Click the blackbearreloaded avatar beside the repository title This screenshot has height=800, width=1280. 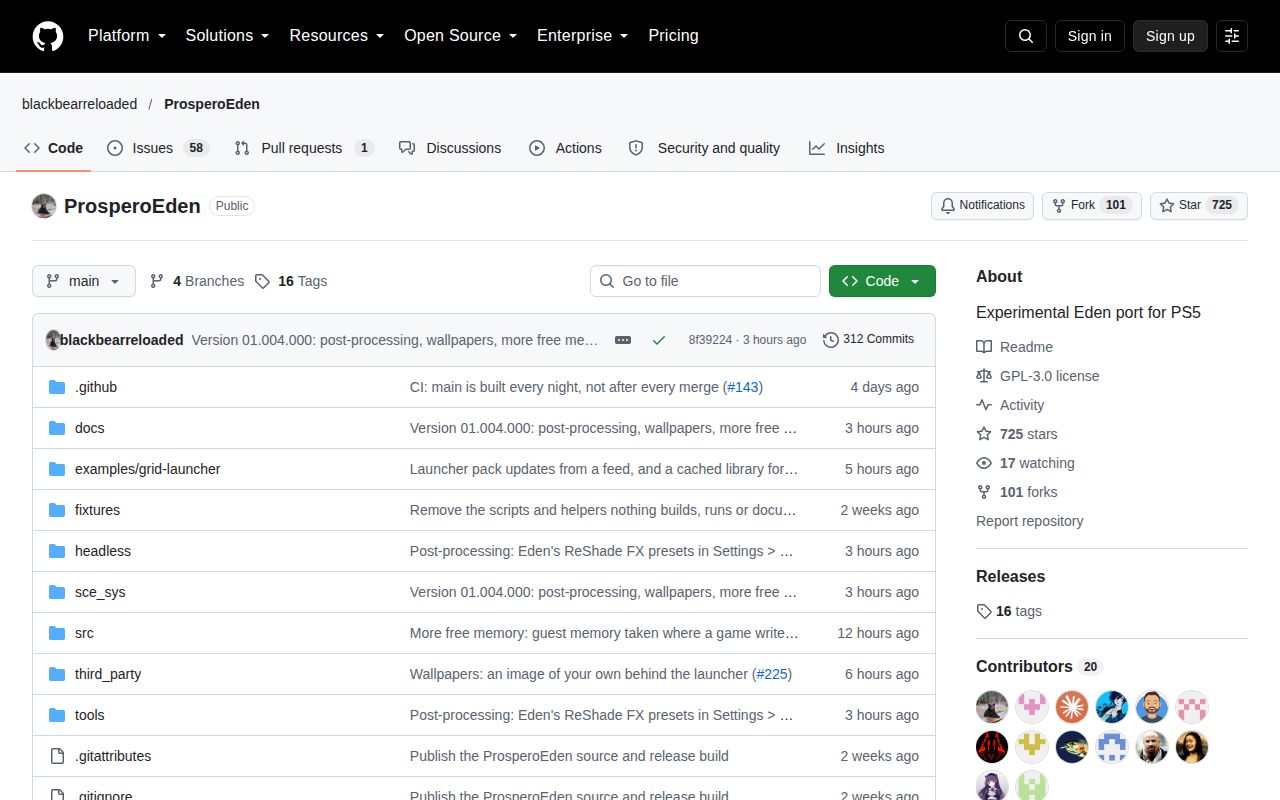click(x=44, y=206)
